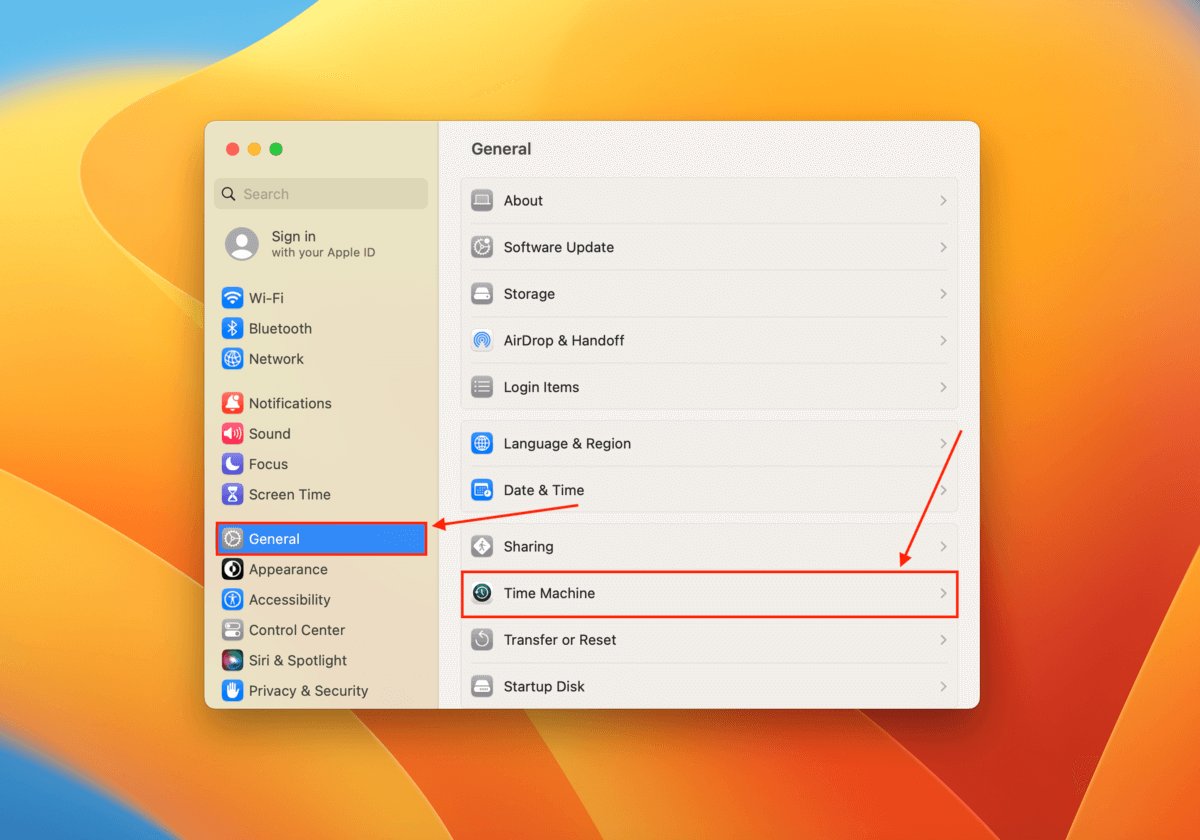The width and height of the screenshot is (1200, 840).
Task: Open Sound sidebar label
Action: coord(270,434)
